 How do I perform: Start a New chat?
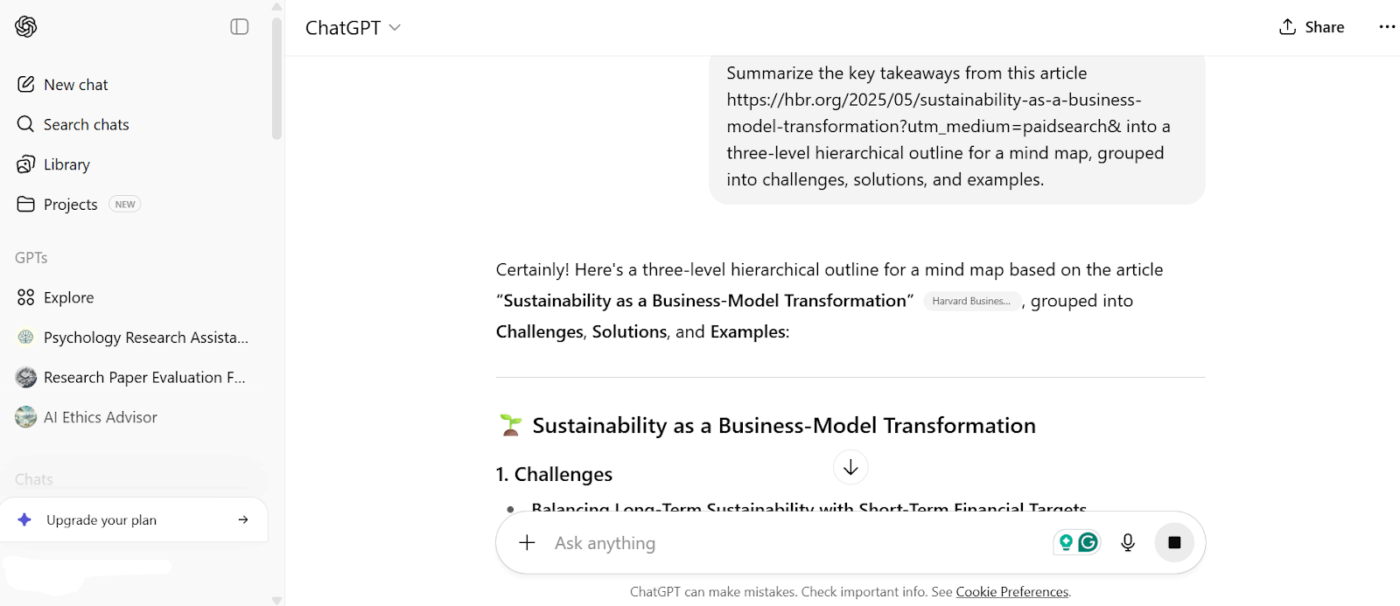coord(75,85)
